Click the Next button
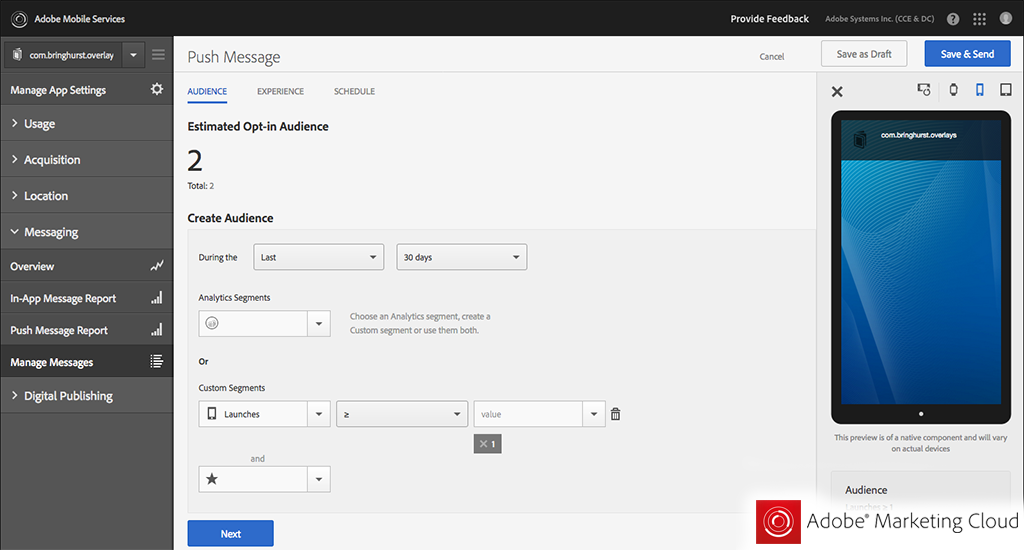The width and height of the screenshot is (1024, 550). 230,534
